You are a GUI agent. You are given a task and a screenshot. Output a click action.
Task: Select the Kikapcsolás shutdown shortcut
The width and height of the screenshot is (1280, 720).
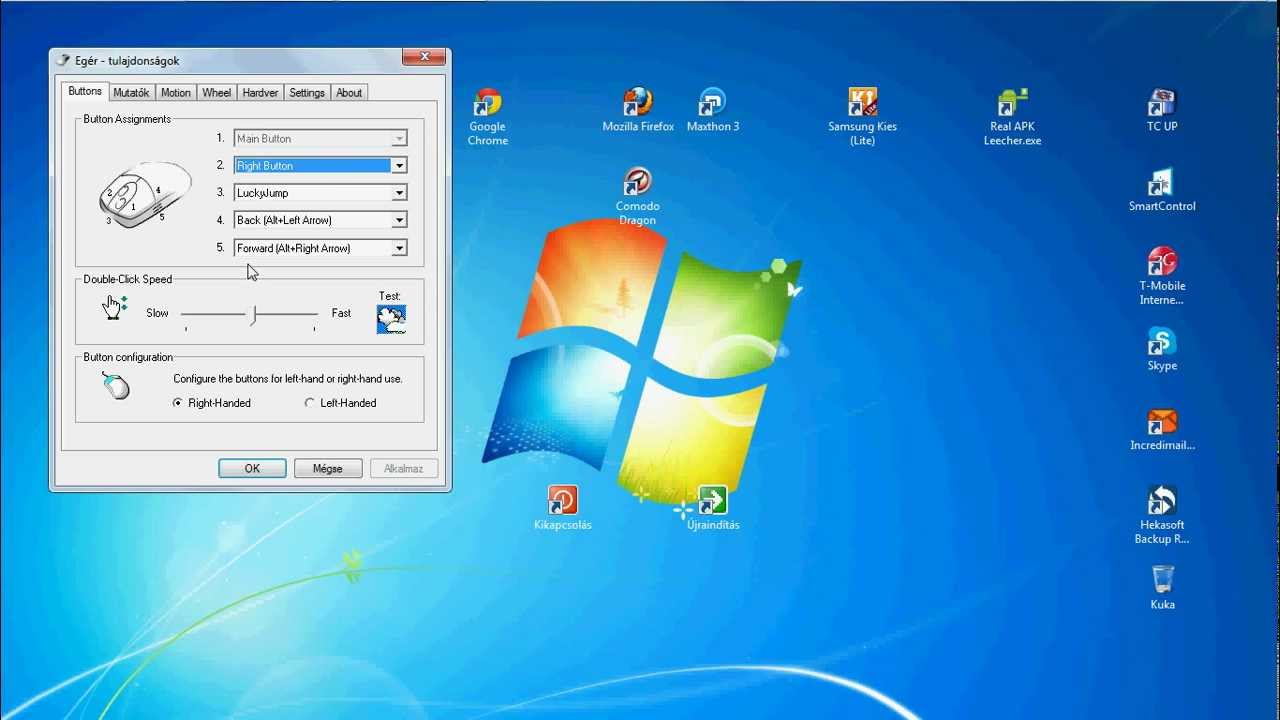(x=563, y=508)
